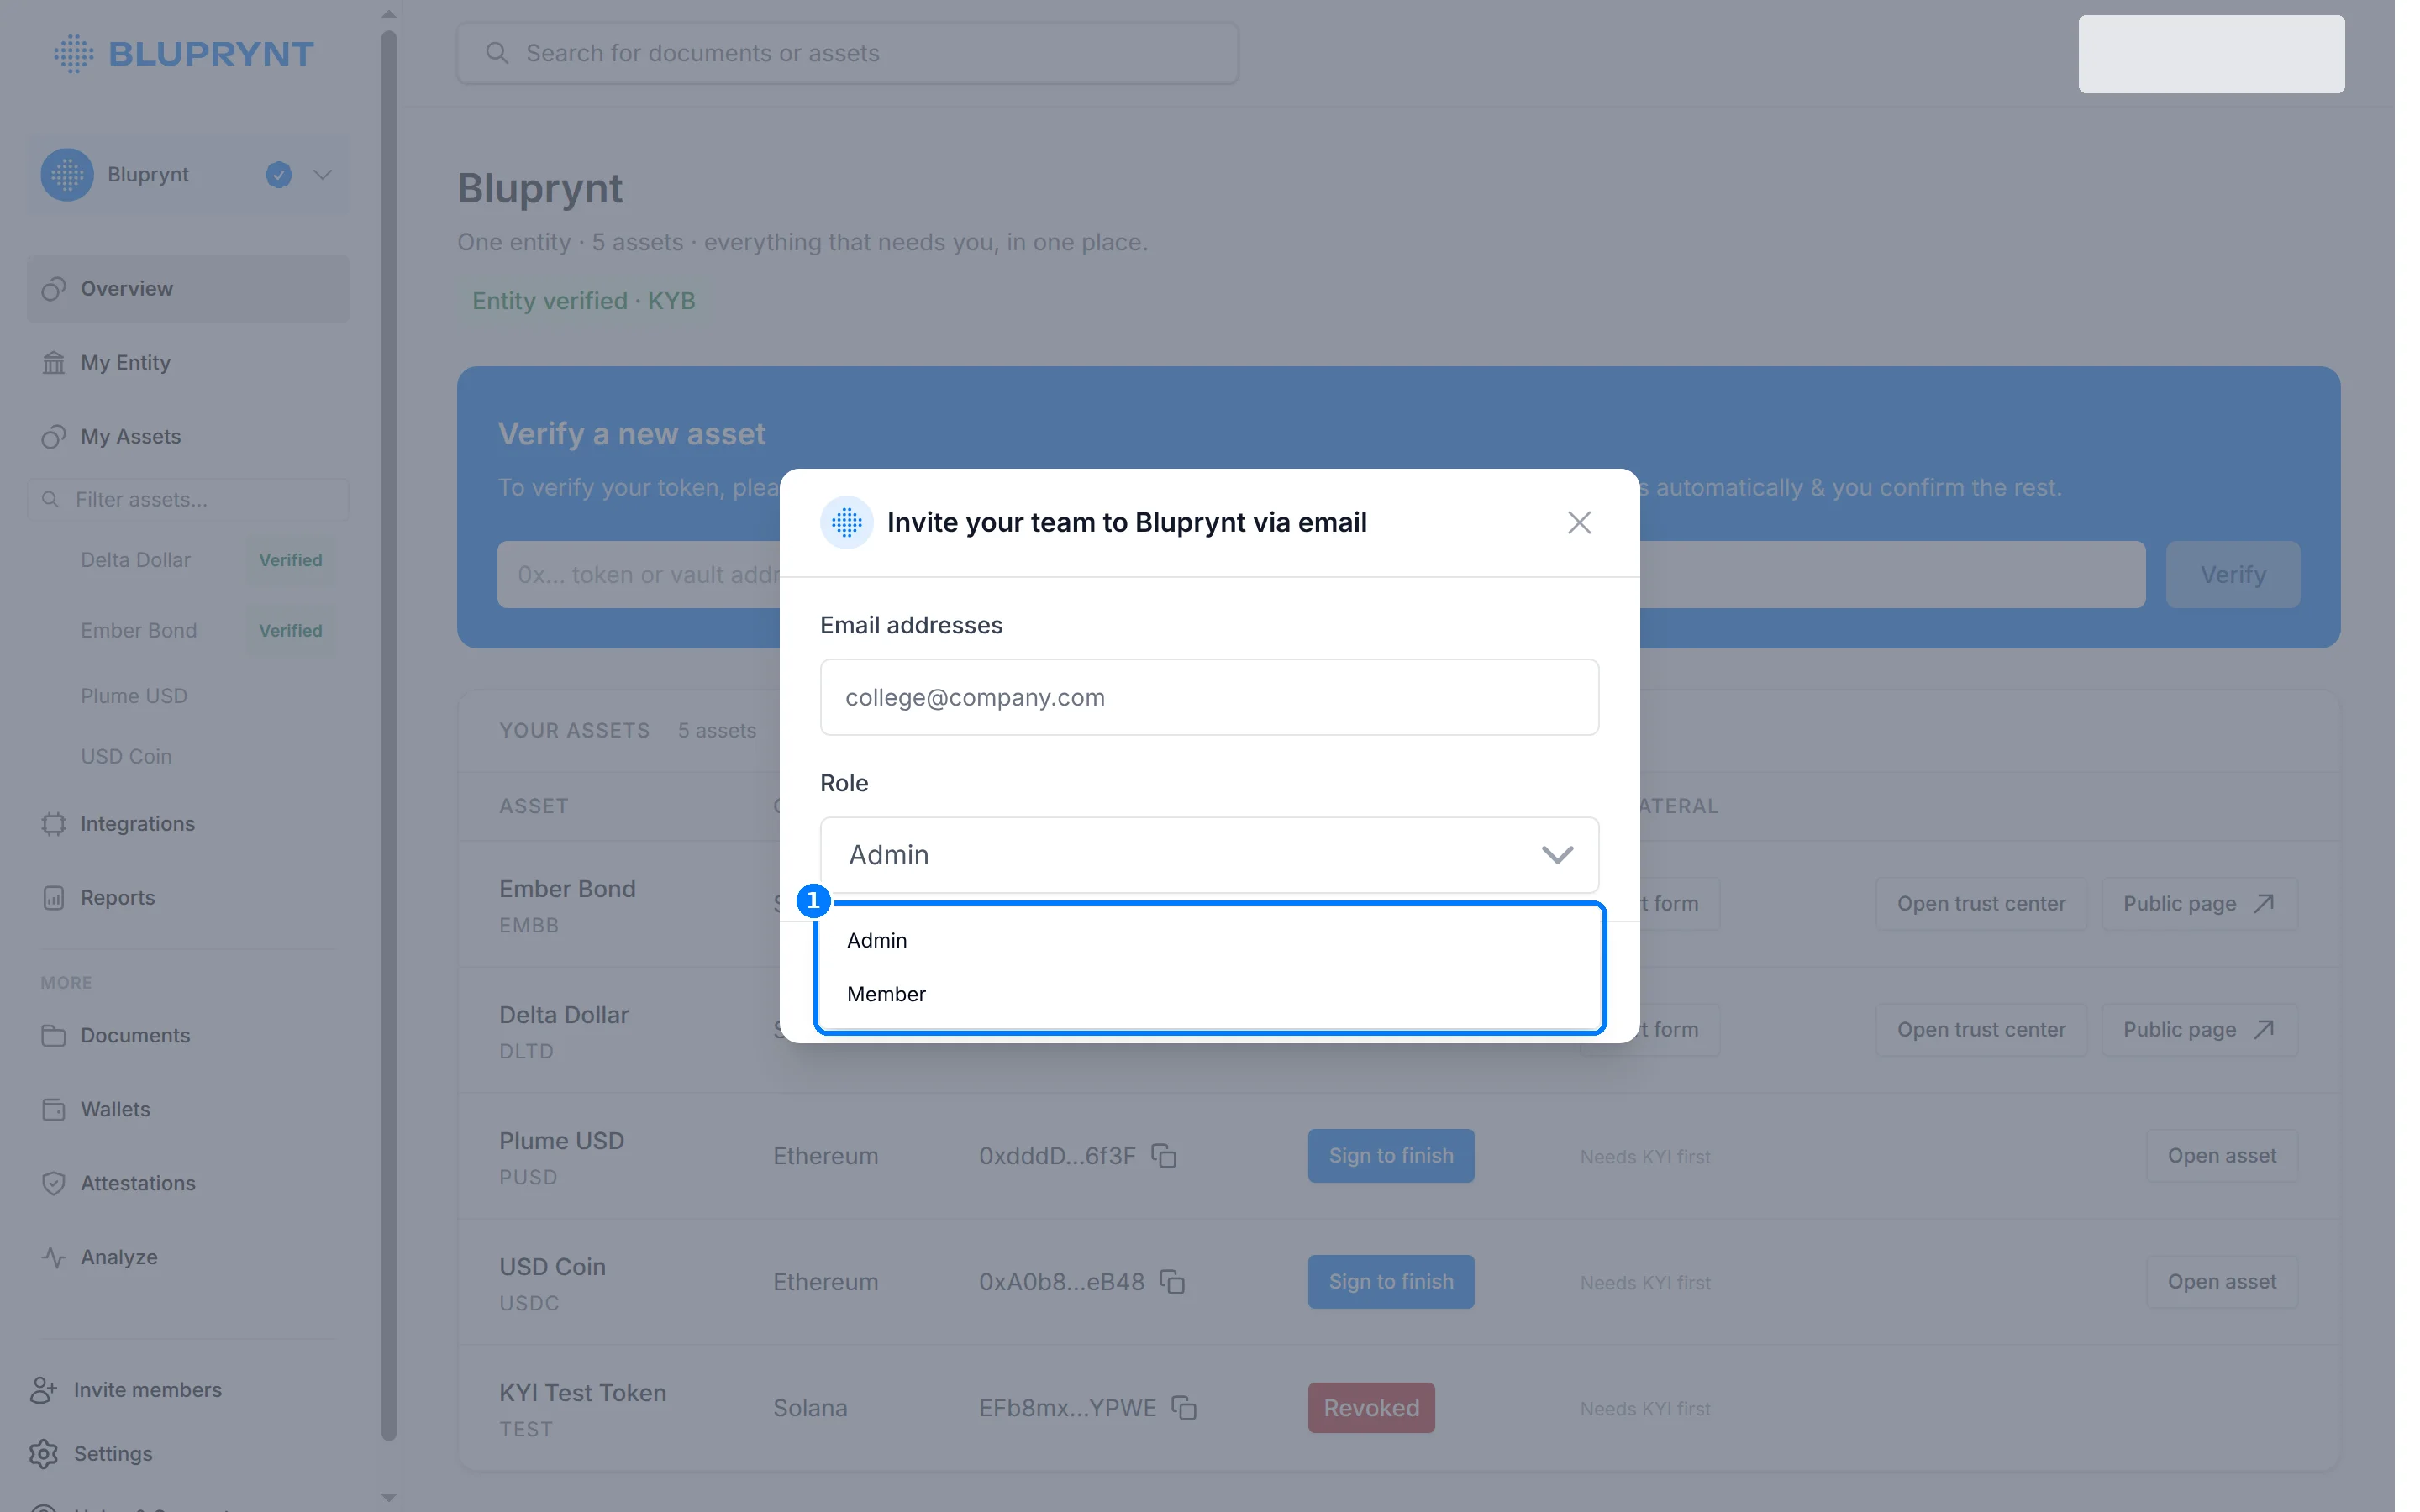Click Open asset for Plume USD

tap(2222, 1156)
